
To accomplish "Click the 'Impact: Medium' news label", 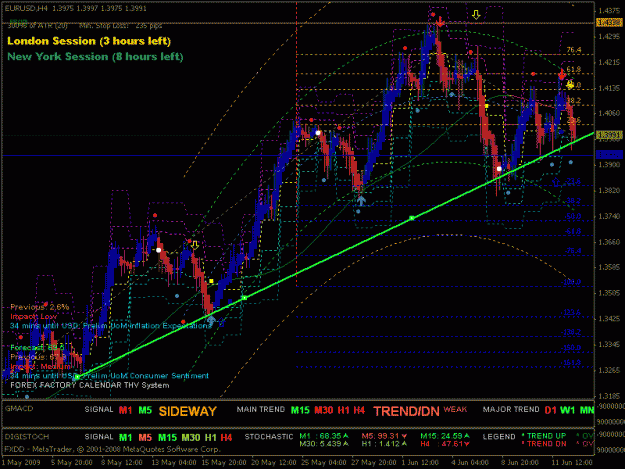I will (x=40, y=366).
